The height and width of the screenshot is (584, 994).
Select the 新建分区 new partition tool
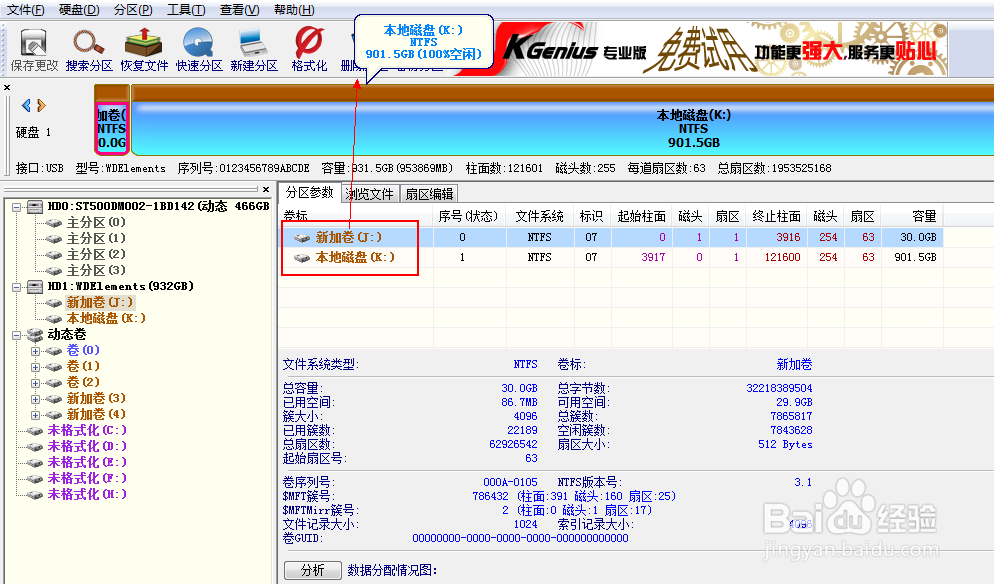pos(254,49)
